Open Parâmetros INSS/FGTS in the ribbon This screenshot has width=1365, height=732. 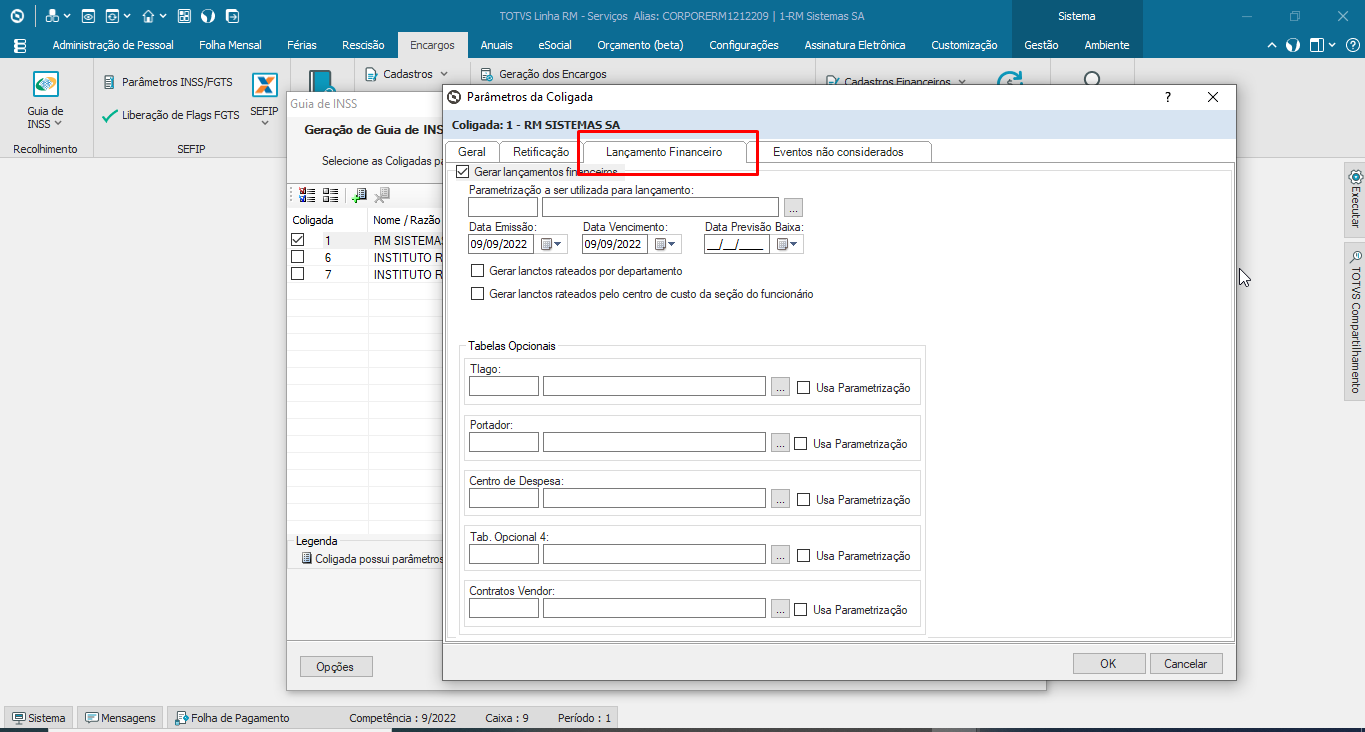[168, 82]
